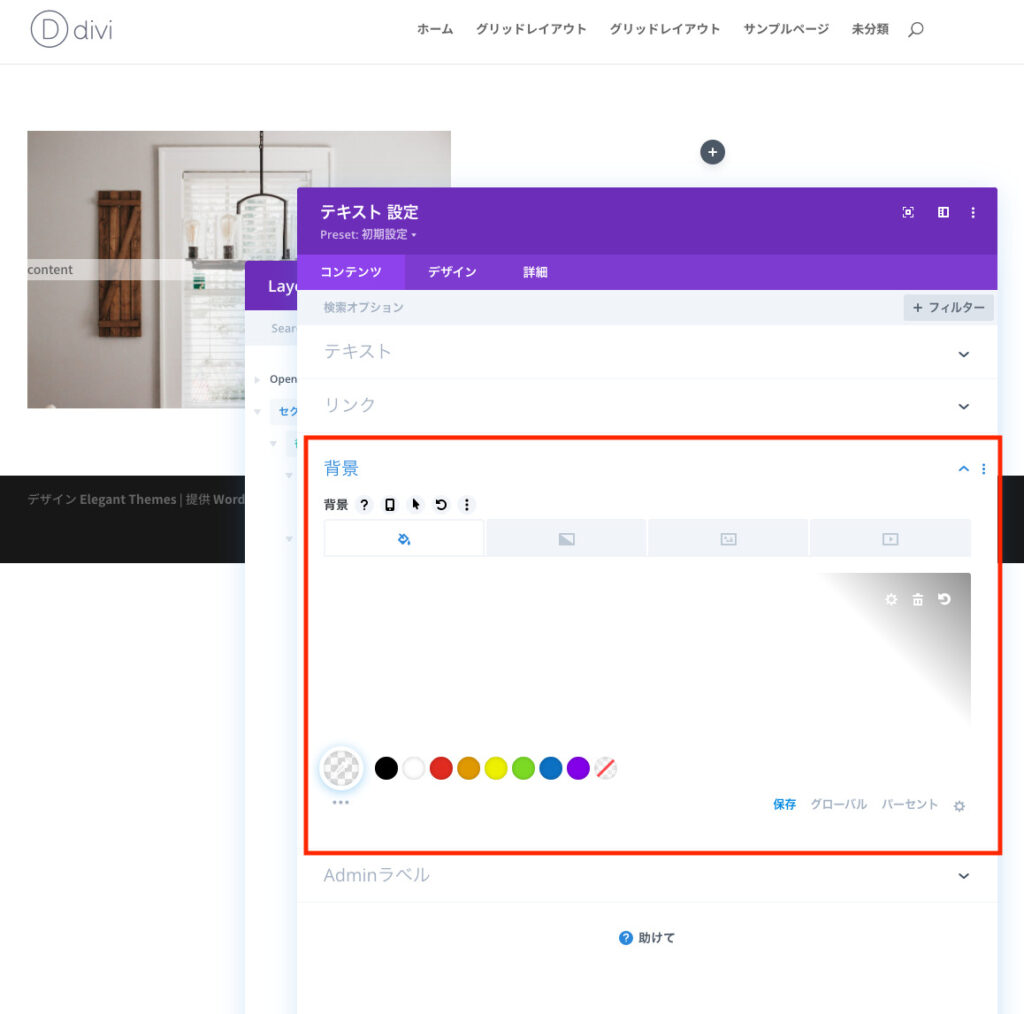Toggle the snap-to-side icon in modal header
The width and height of the screenshot is (1024, 1014).
[943, 212]
